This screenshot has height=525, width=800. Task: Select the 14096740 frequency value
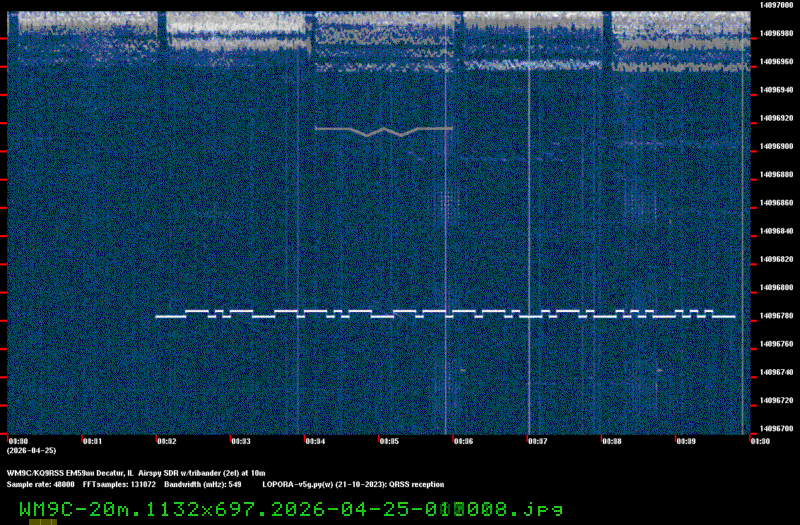(x=776, y=372)
